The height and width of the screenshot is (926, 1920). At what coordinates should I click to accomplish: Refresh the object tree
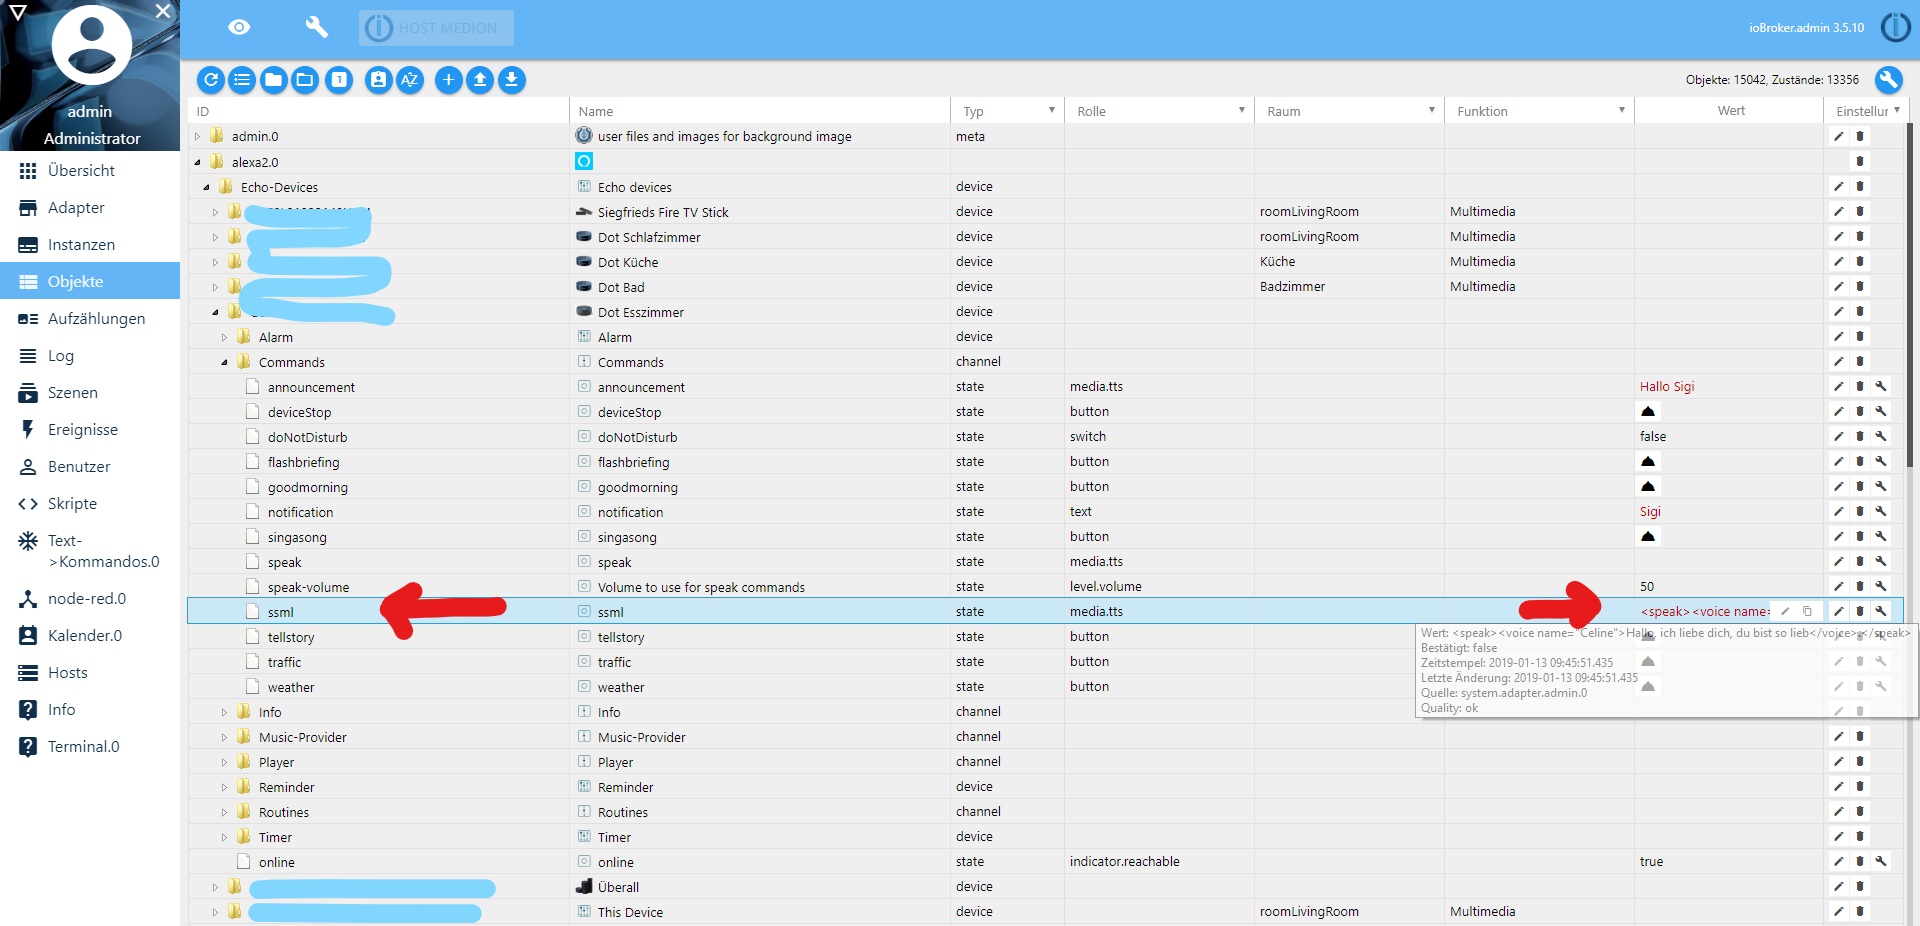[x=210, y=80]
